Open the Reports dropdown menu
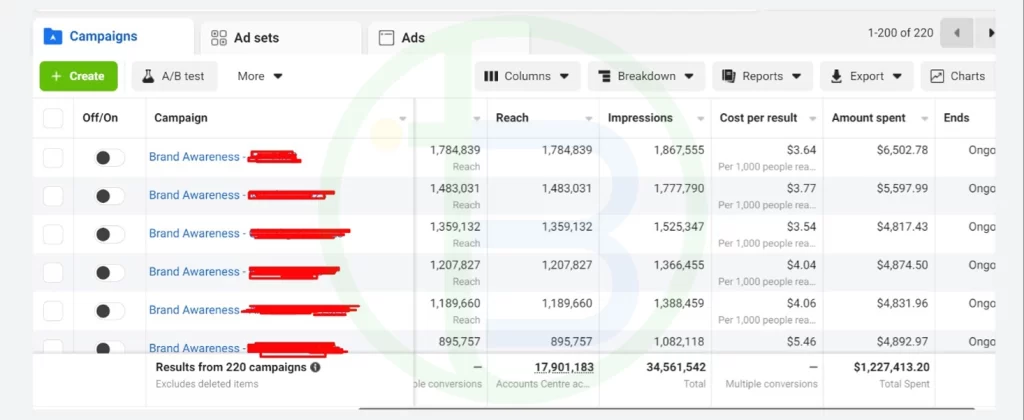1024x420 pixels. pyautogui.click(x=762, y=76)
